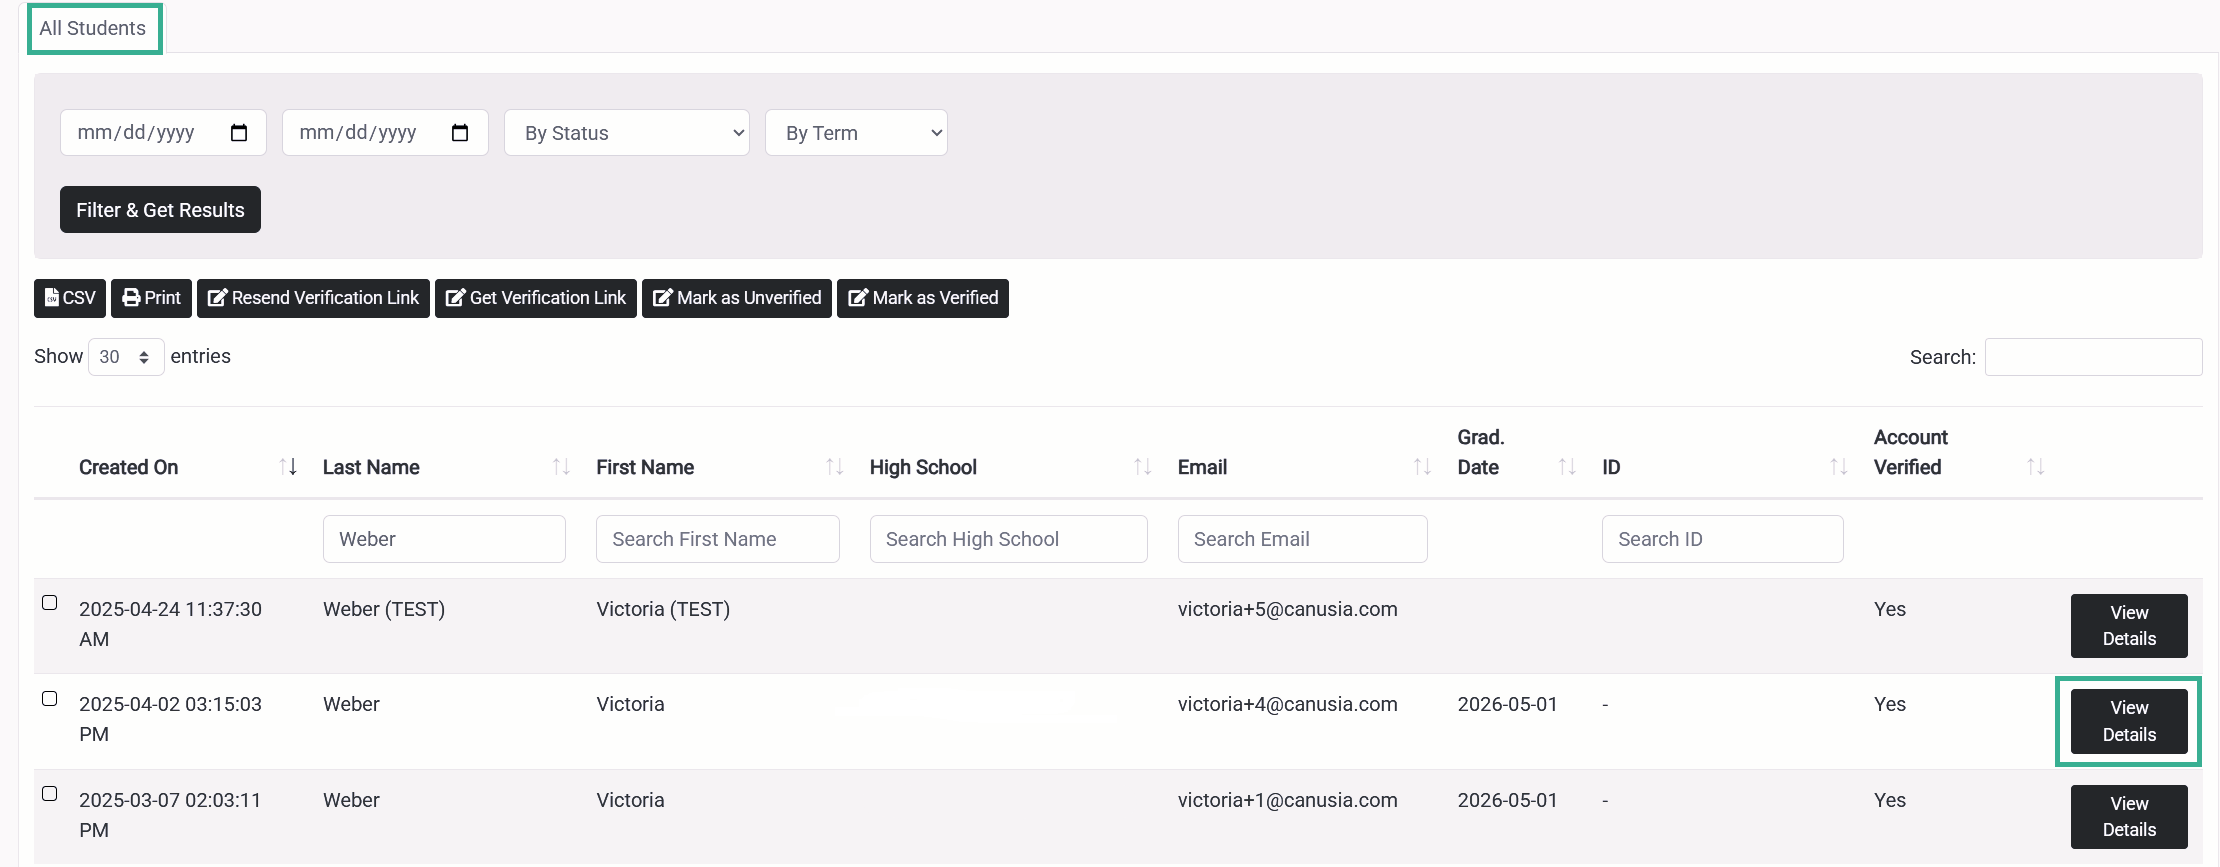This screenshot has width=2220, height=867.
Task: Expand the By Term dropdown
Action: (856, 133)
